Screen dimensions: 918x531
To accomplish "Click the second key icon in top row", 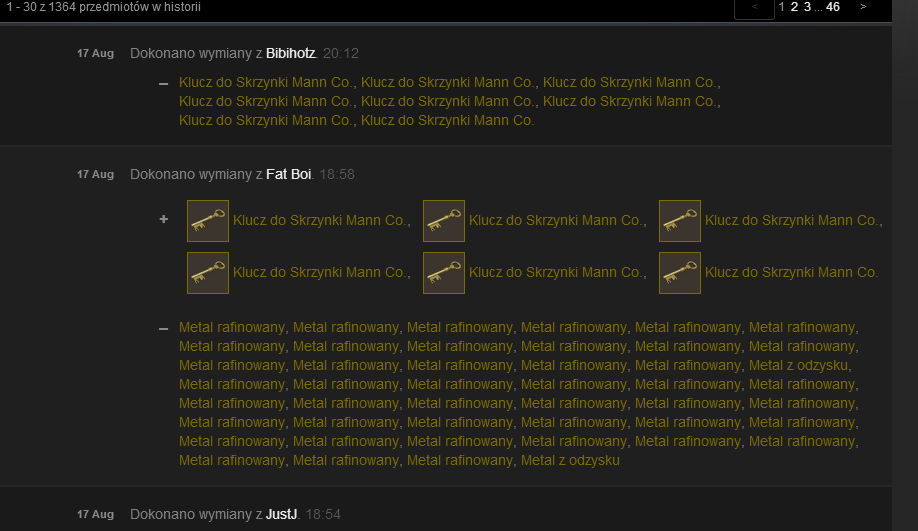I will (x=444, y=221).
